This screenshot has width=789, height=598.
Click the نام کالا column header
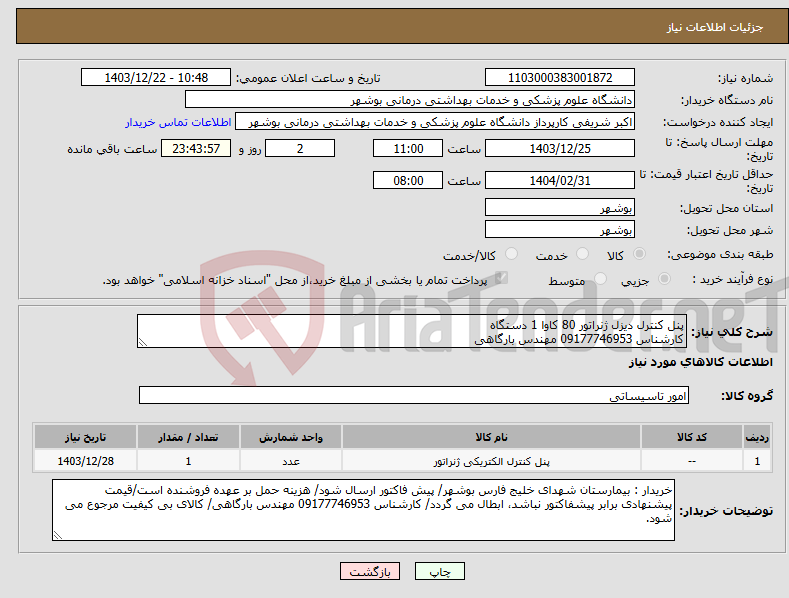coord(491,437)
